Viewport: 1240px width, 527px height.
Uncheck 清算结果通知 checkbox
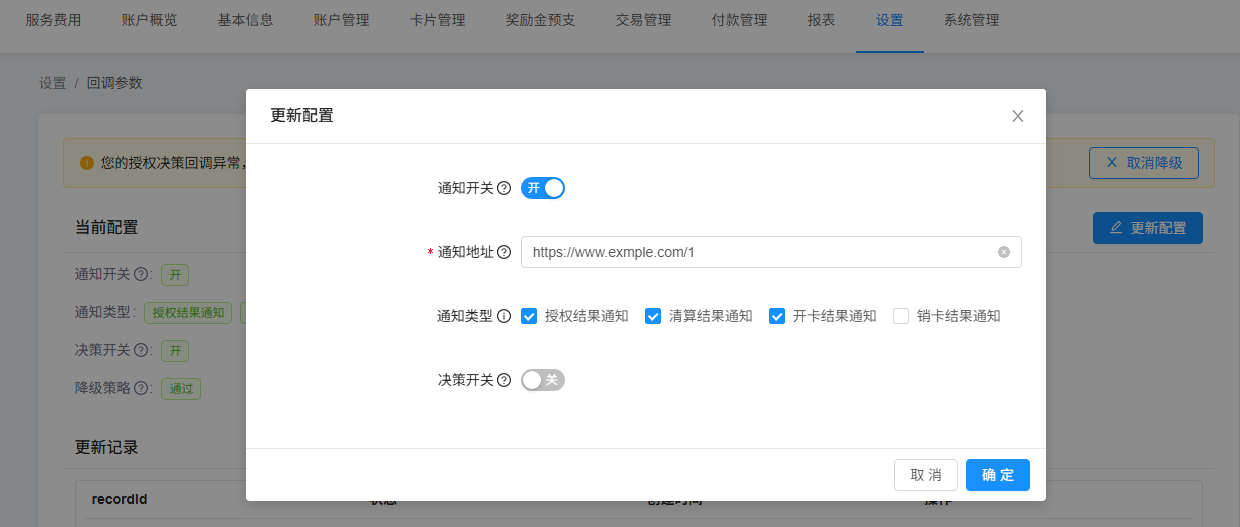[653, 316]
